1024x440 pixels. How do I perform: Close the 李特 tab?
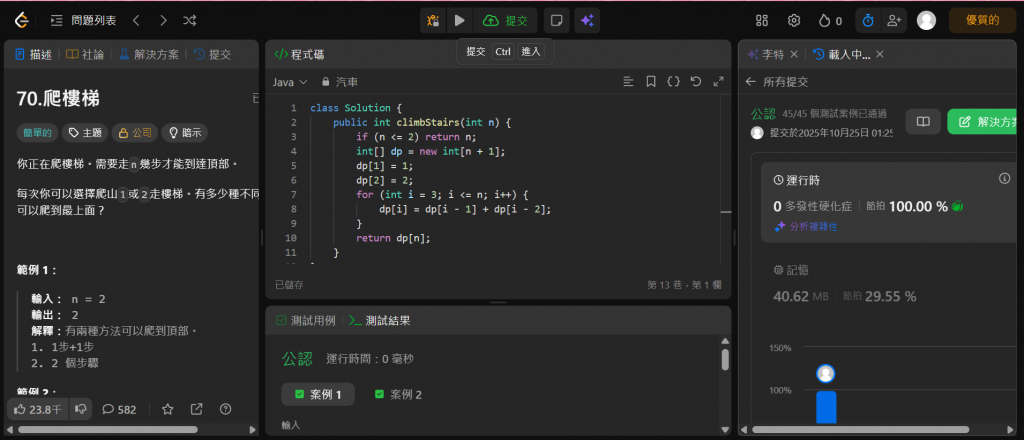tap(794, 54)
